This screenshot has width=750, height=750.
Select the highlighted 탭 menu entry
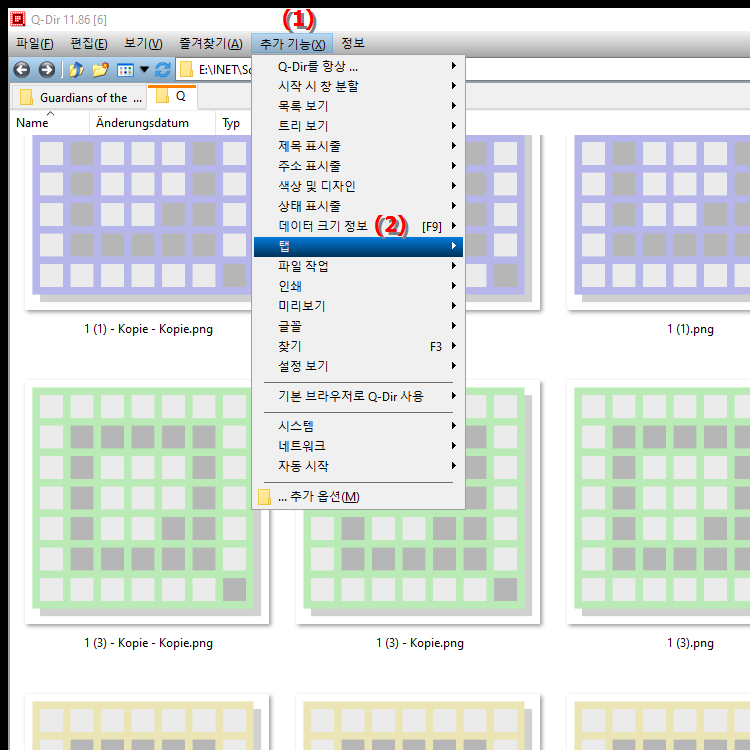coord(358,246)
